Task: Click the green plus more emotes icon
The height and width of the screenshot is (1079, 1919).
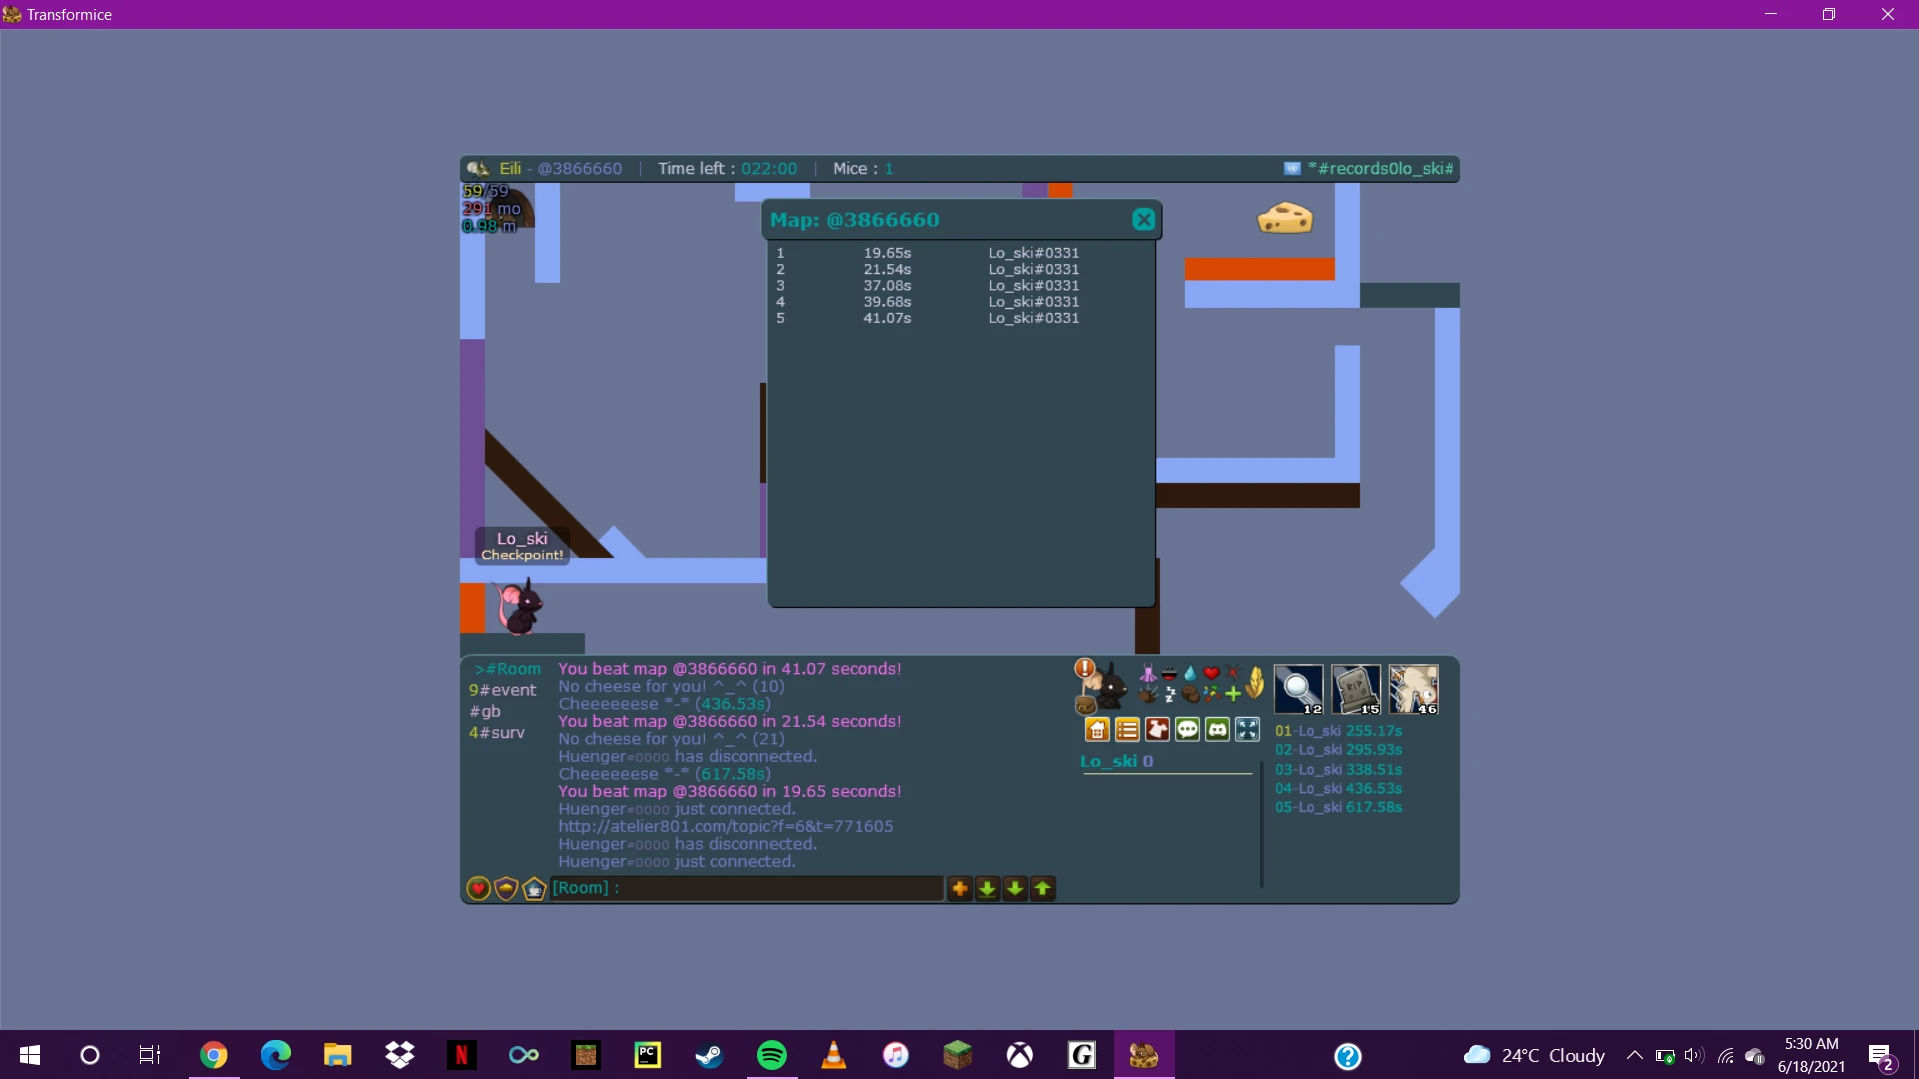Action: tap(1232, 694)
